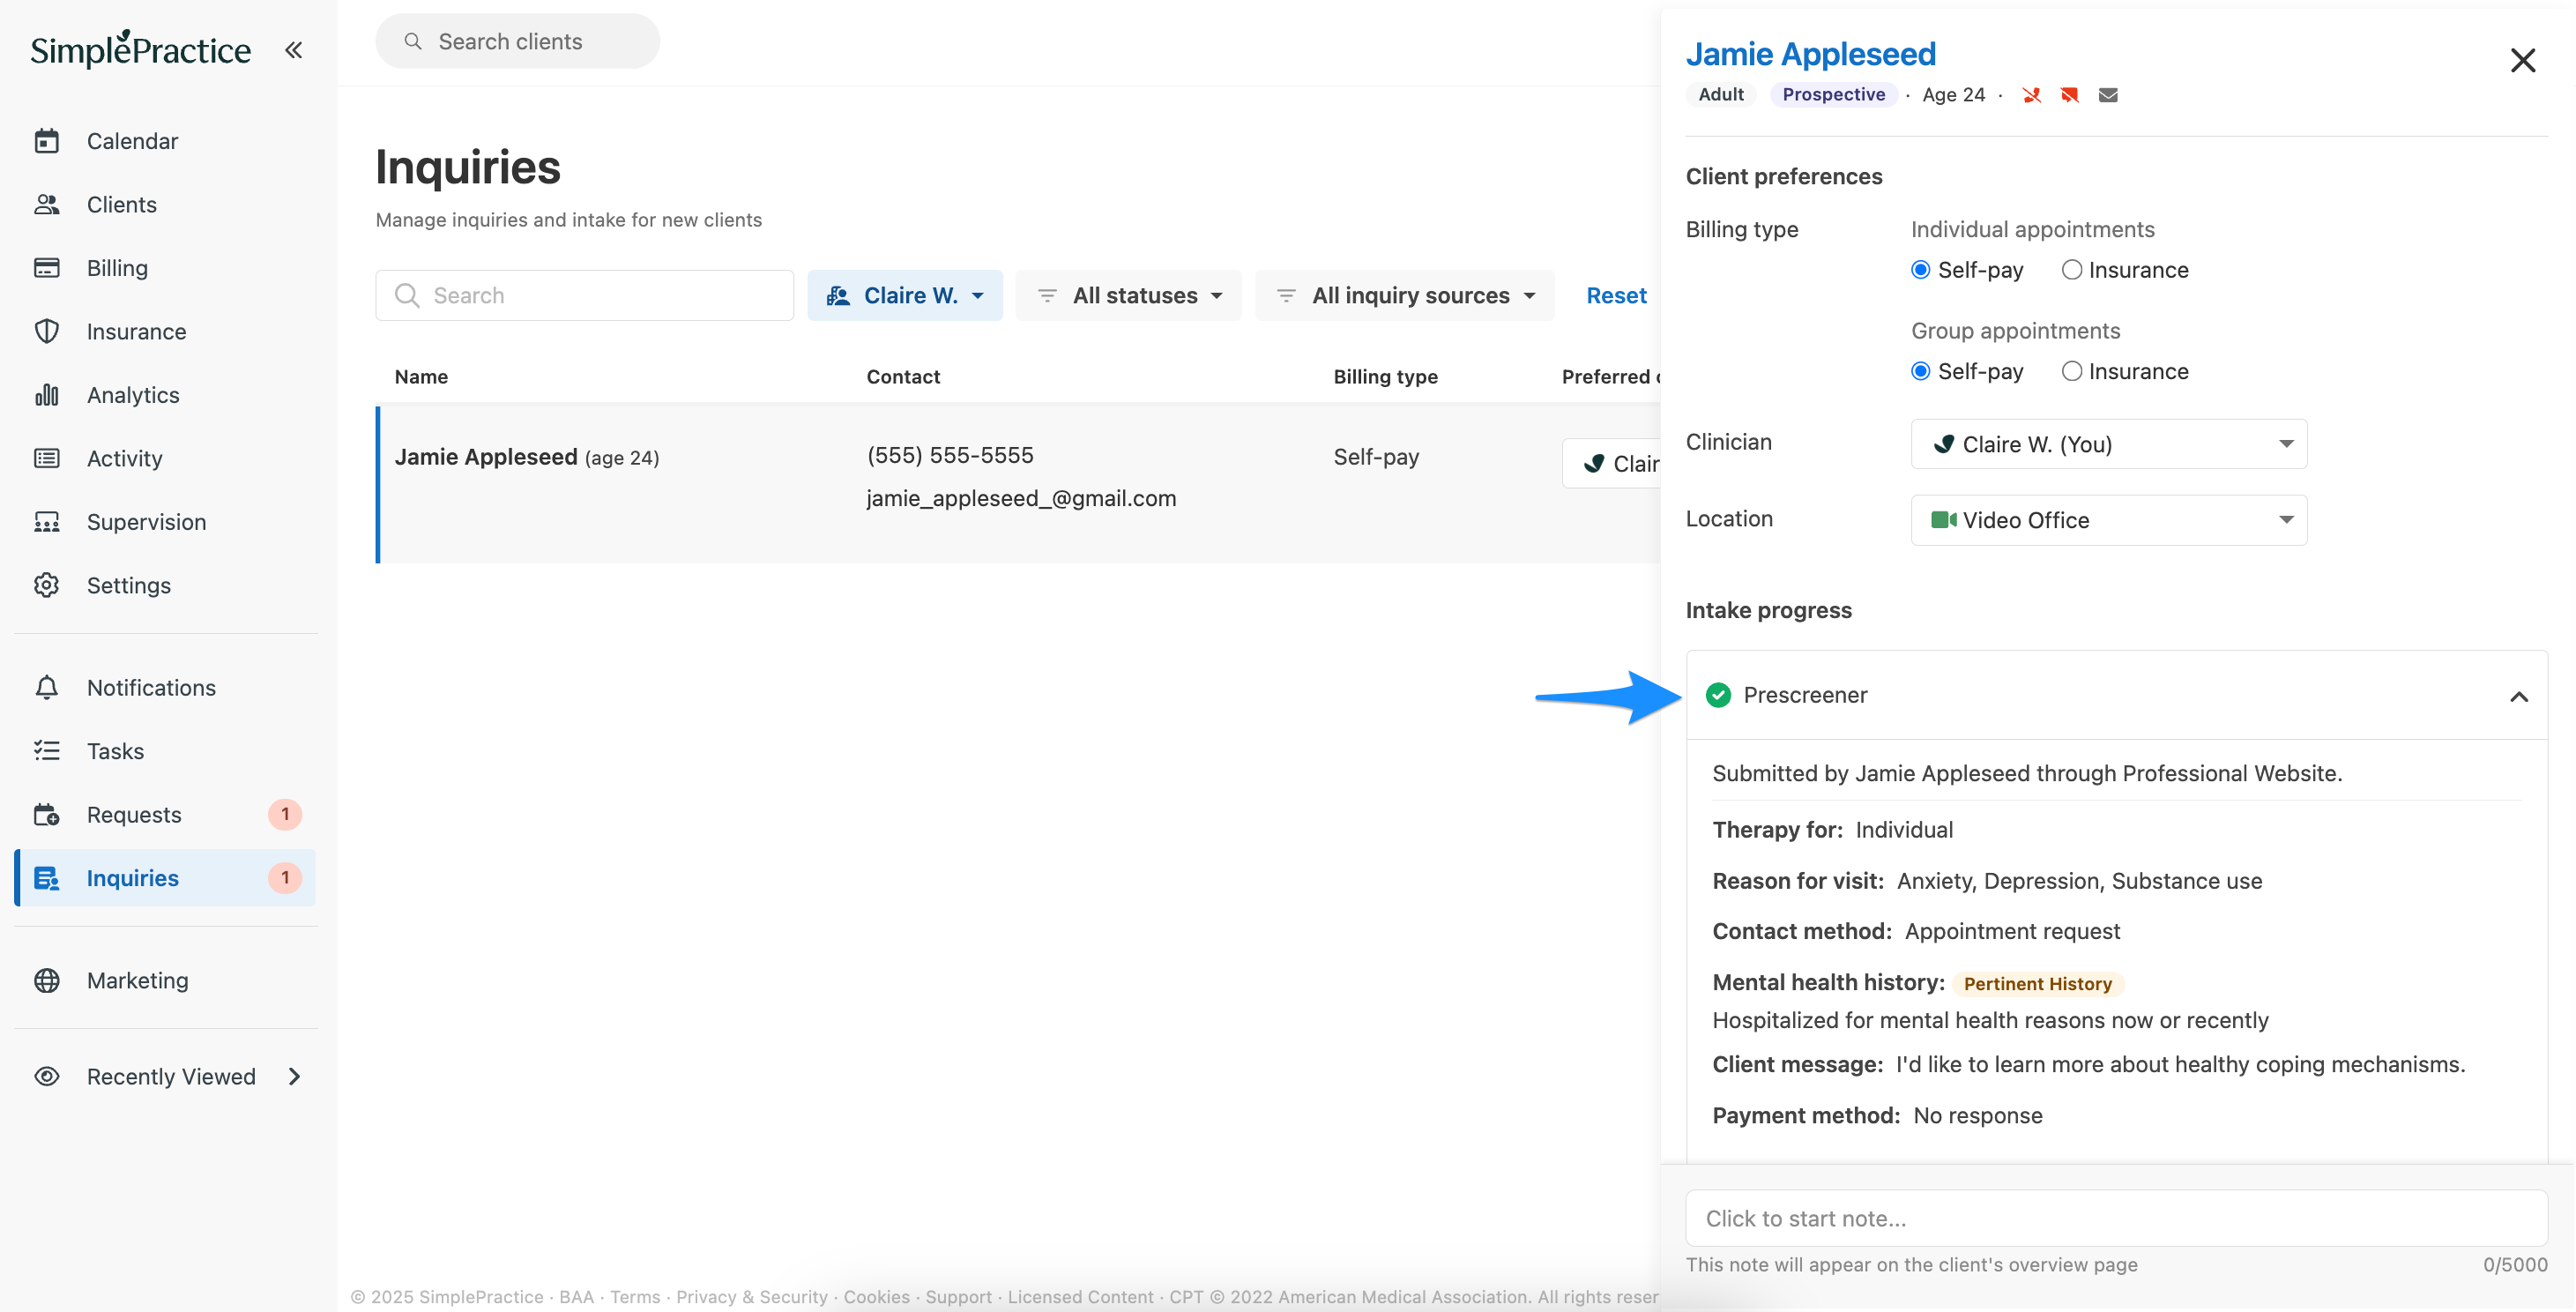Open Jamie Appleseed's client profile link

tap(1811, 54)
